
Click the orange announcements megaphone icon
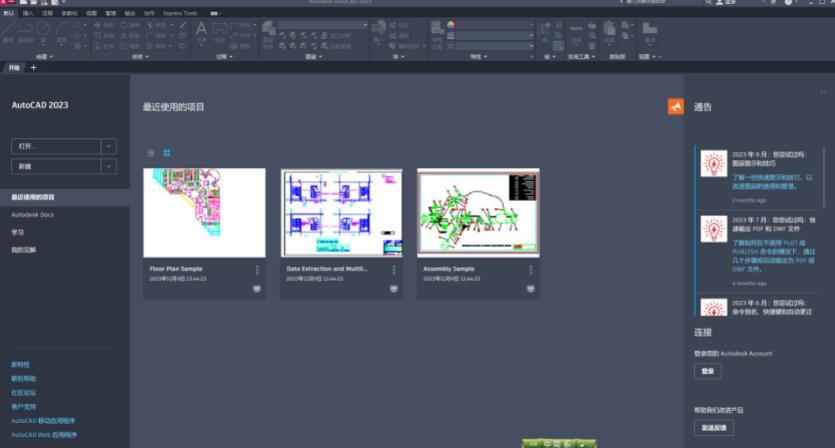(x=676, y=107)
